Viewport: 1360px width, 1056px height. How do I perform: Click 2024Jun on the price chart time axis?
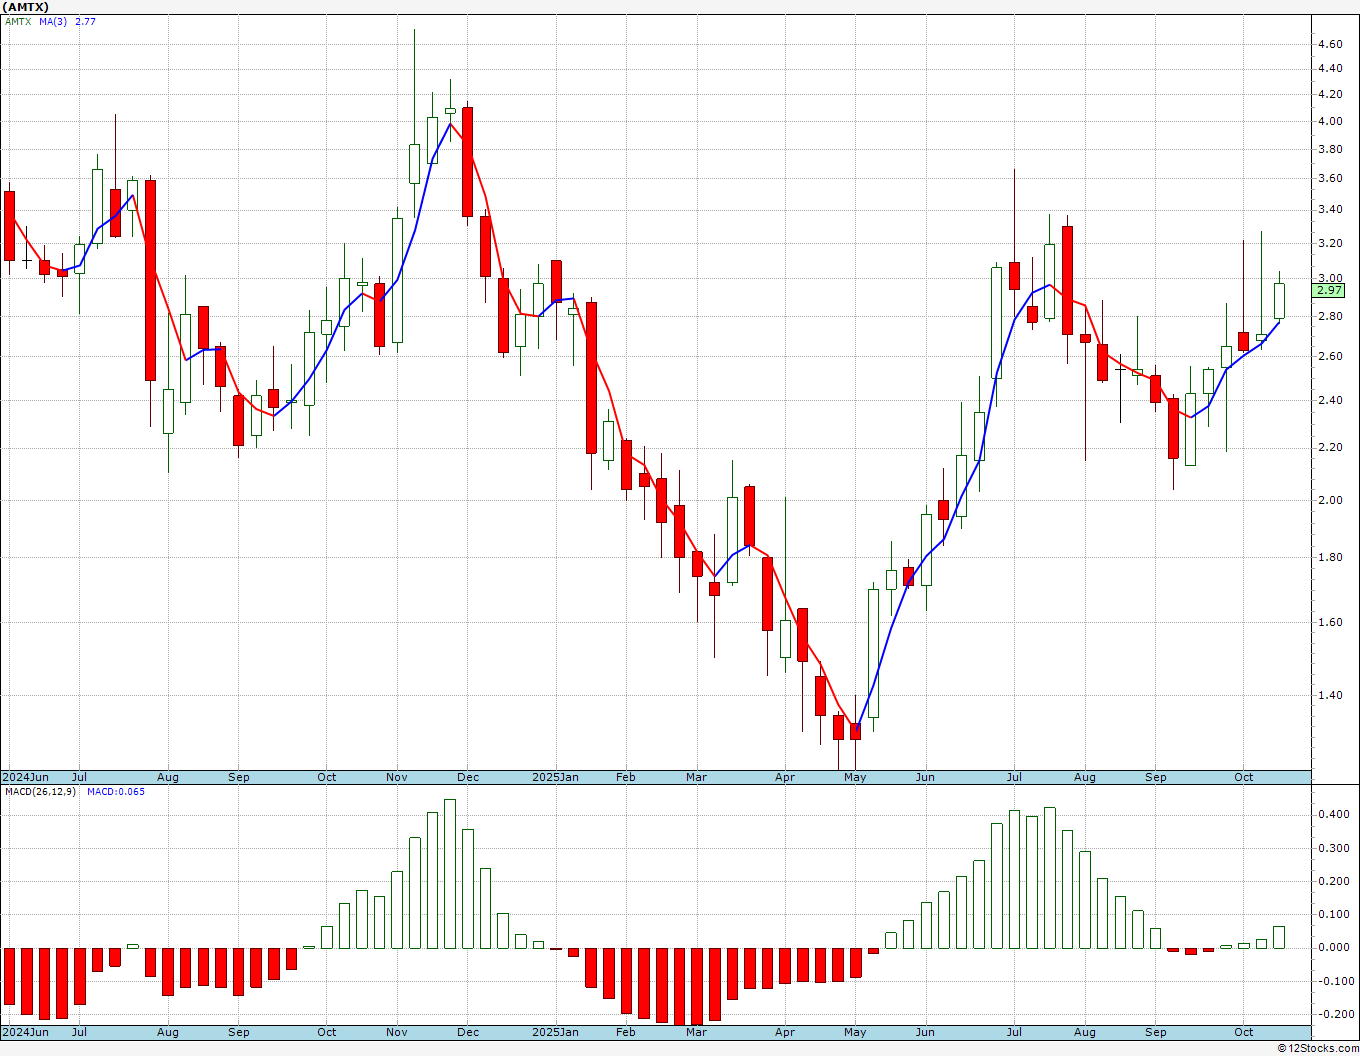[26, 777]
